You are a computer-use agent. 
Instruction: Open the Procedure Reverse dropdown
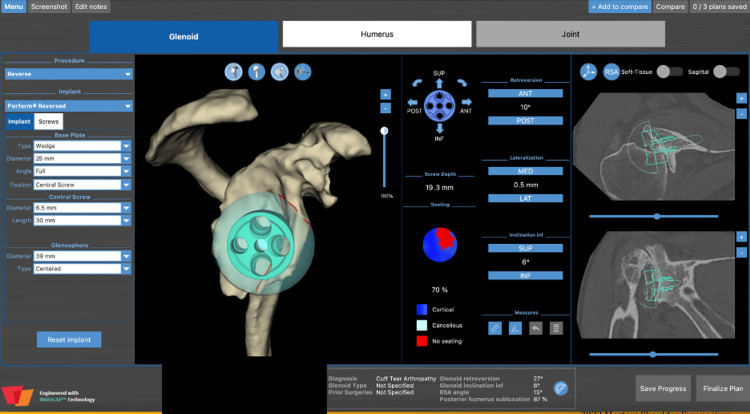(68, 74)
